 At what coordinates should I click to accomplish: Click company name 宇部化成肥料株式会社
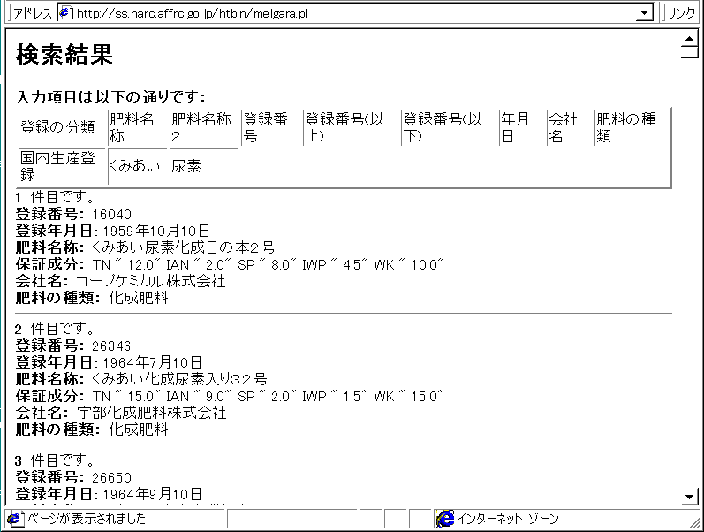pos(121,413)
